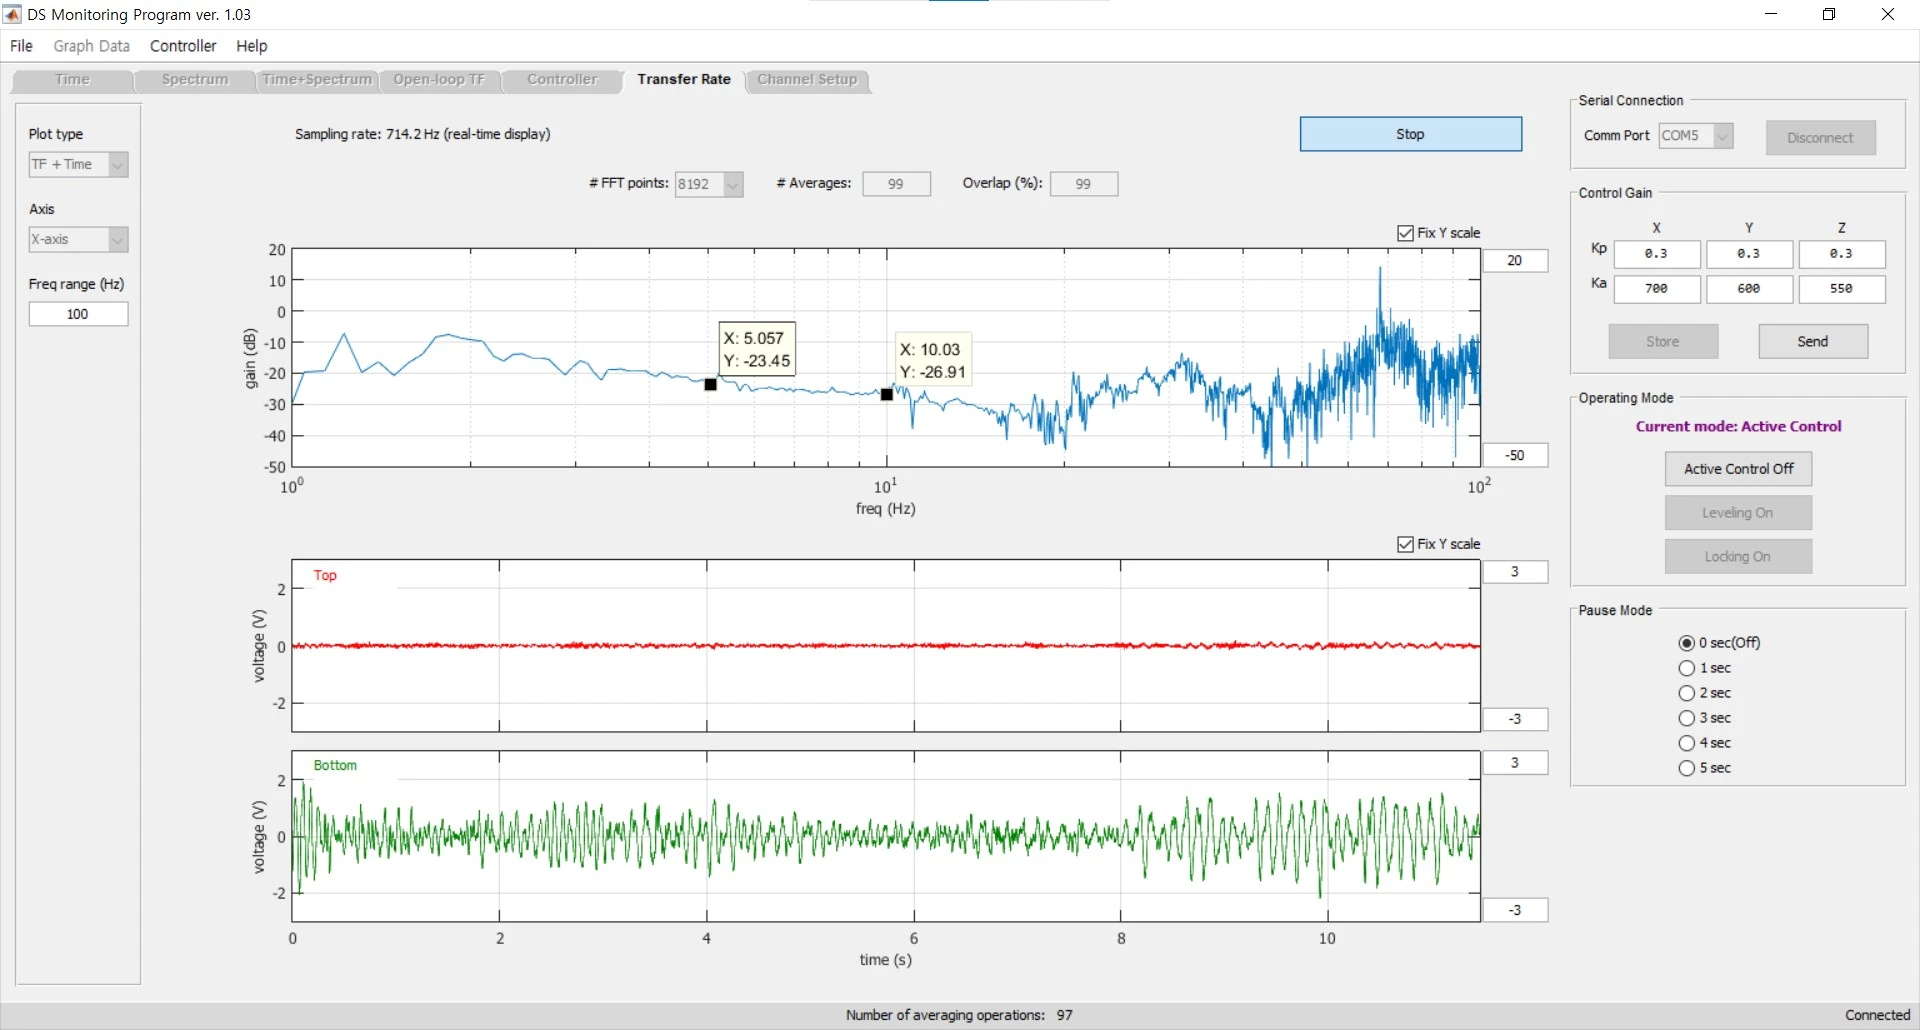Switch to the Open-loop TF tab
This screenshot has height=1030, width=1920.
coord(439,80)
